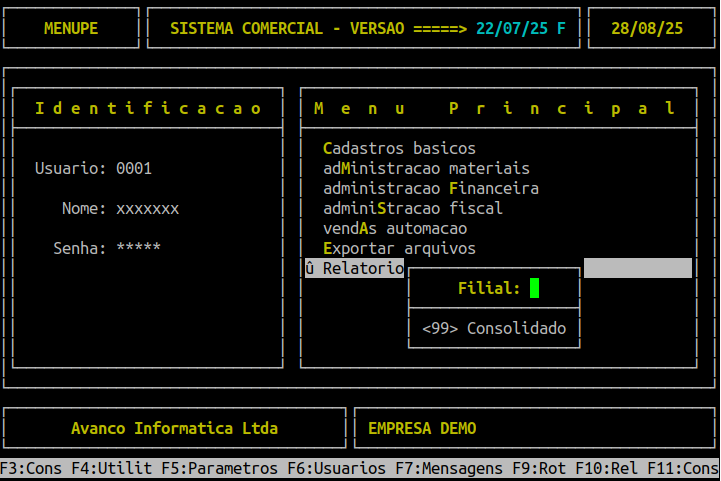
Task: Click the Usuario value 0001
Action: [x=134, y=168]
